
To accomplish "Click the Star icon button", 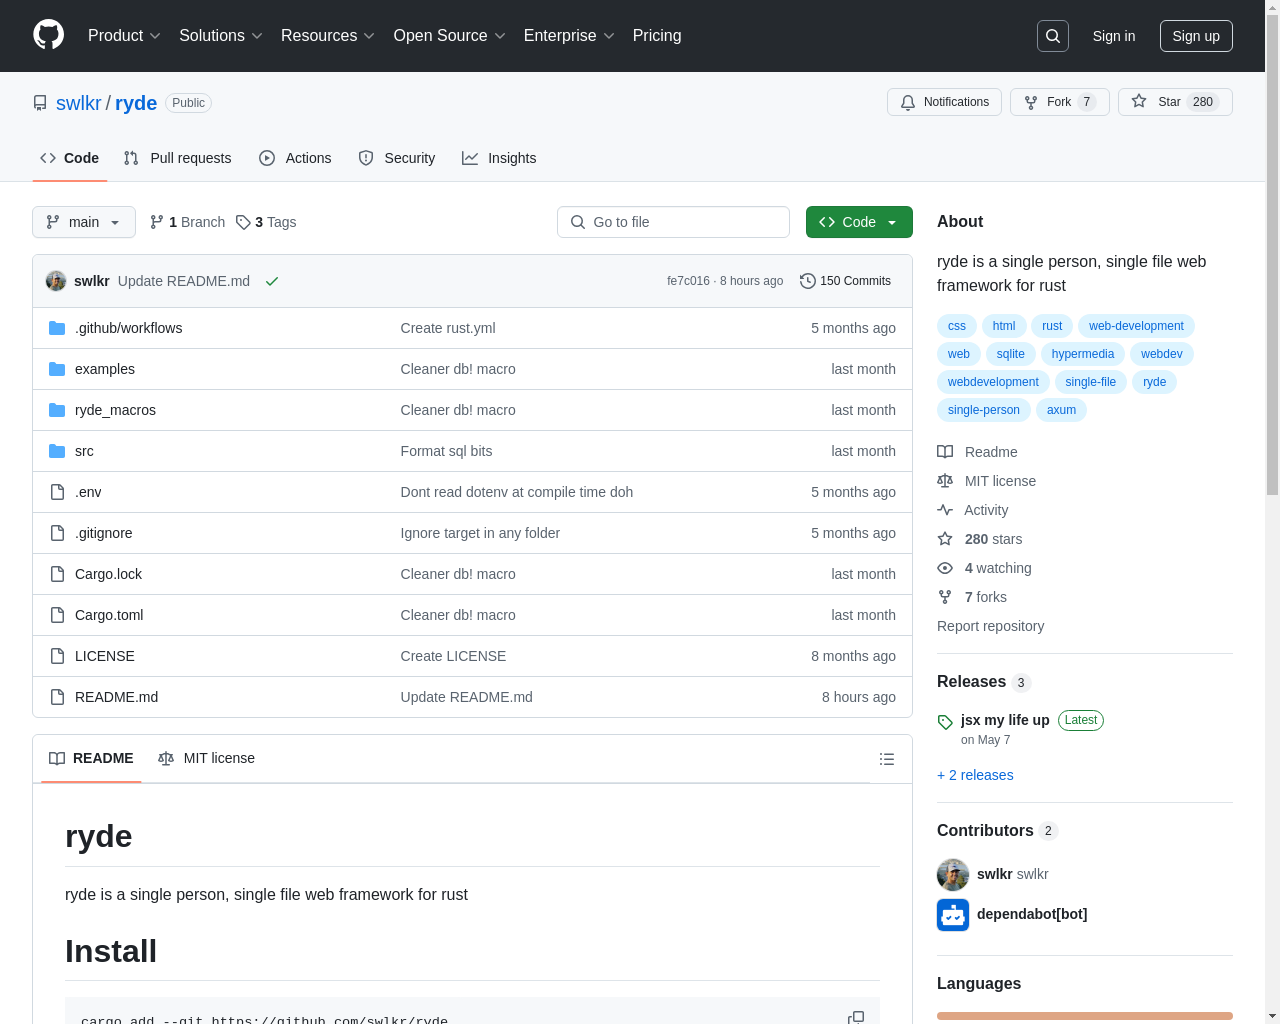I will [1175, 102].
